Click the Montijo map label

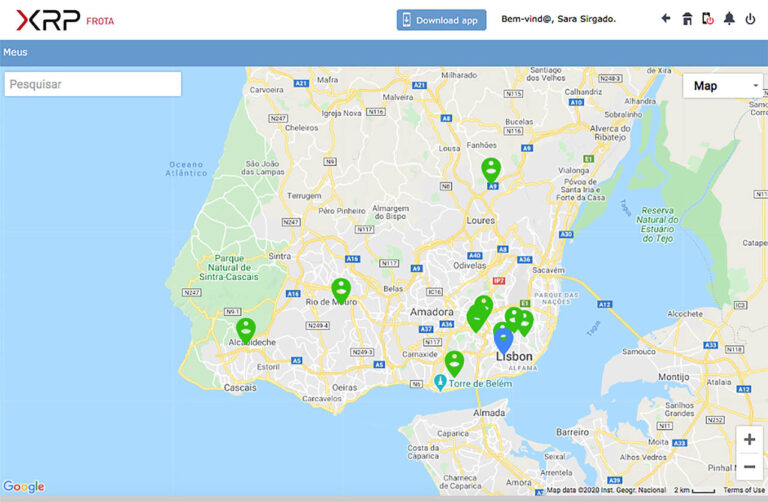673,377
